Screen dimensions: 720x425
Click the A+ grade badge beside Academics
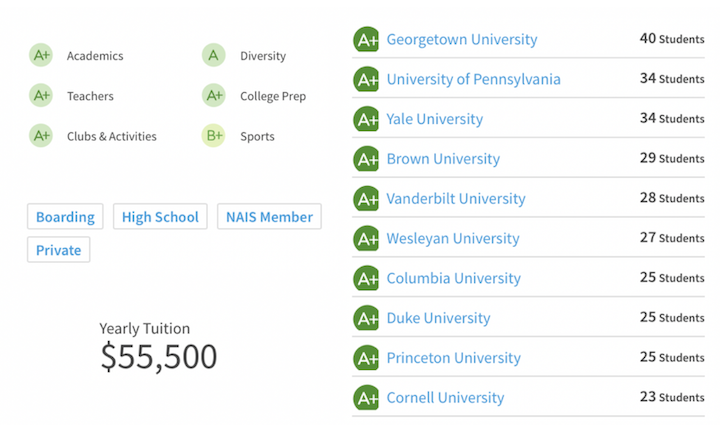coord(41,55)
